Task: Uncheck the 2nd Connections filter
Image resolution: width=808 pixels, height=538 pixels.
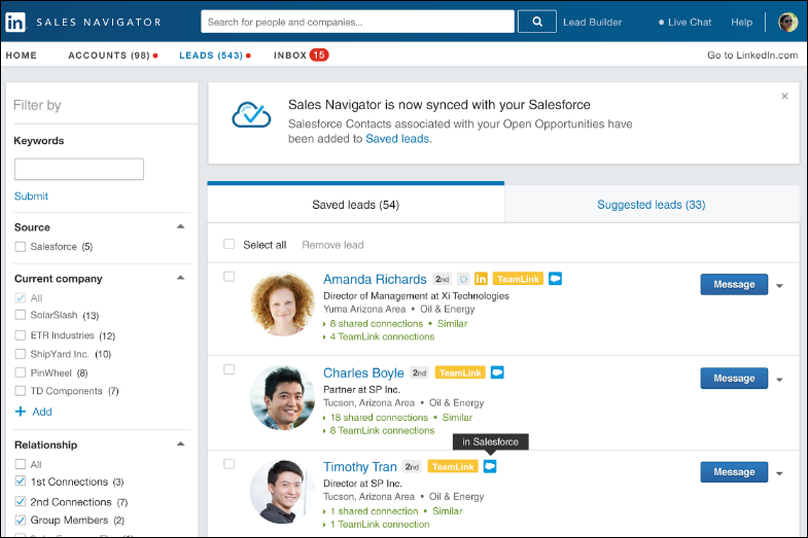Action: click(x=21, y=502)
